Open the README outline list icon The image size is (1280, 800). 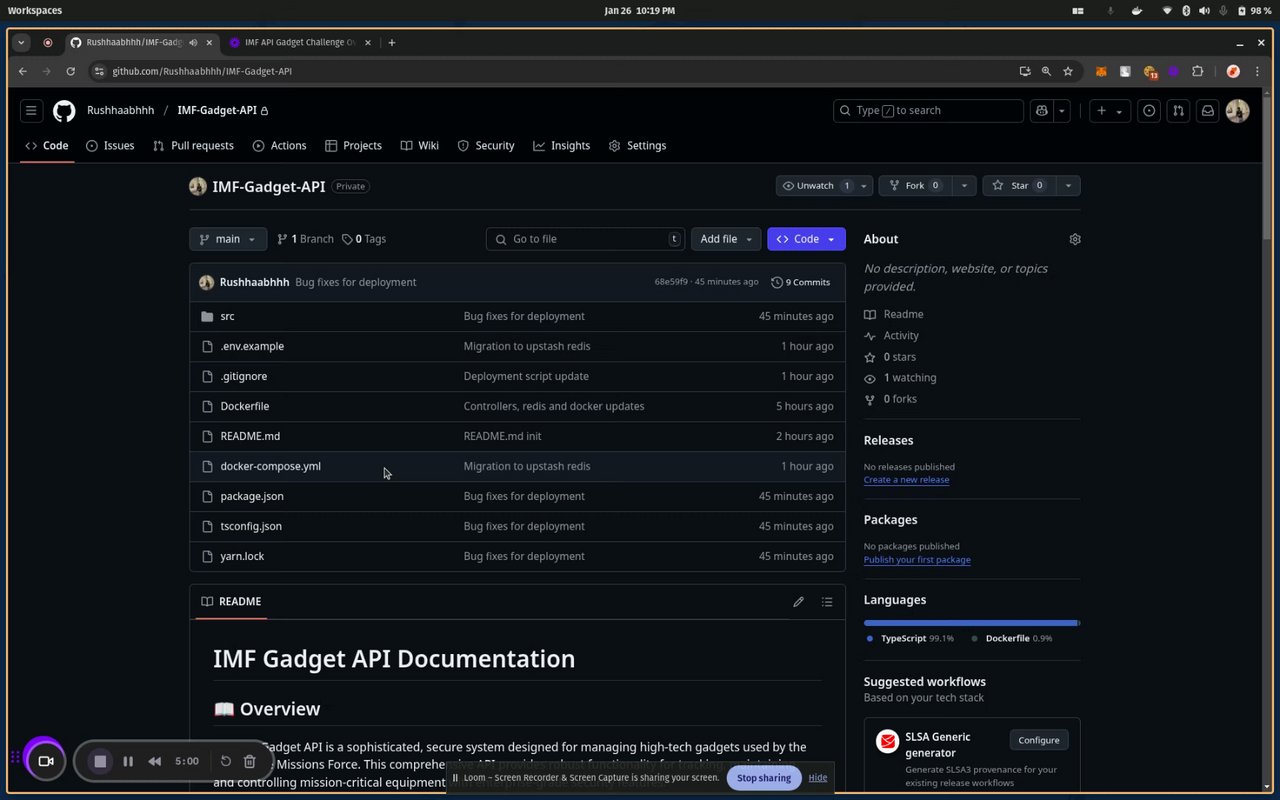[827, 602]
